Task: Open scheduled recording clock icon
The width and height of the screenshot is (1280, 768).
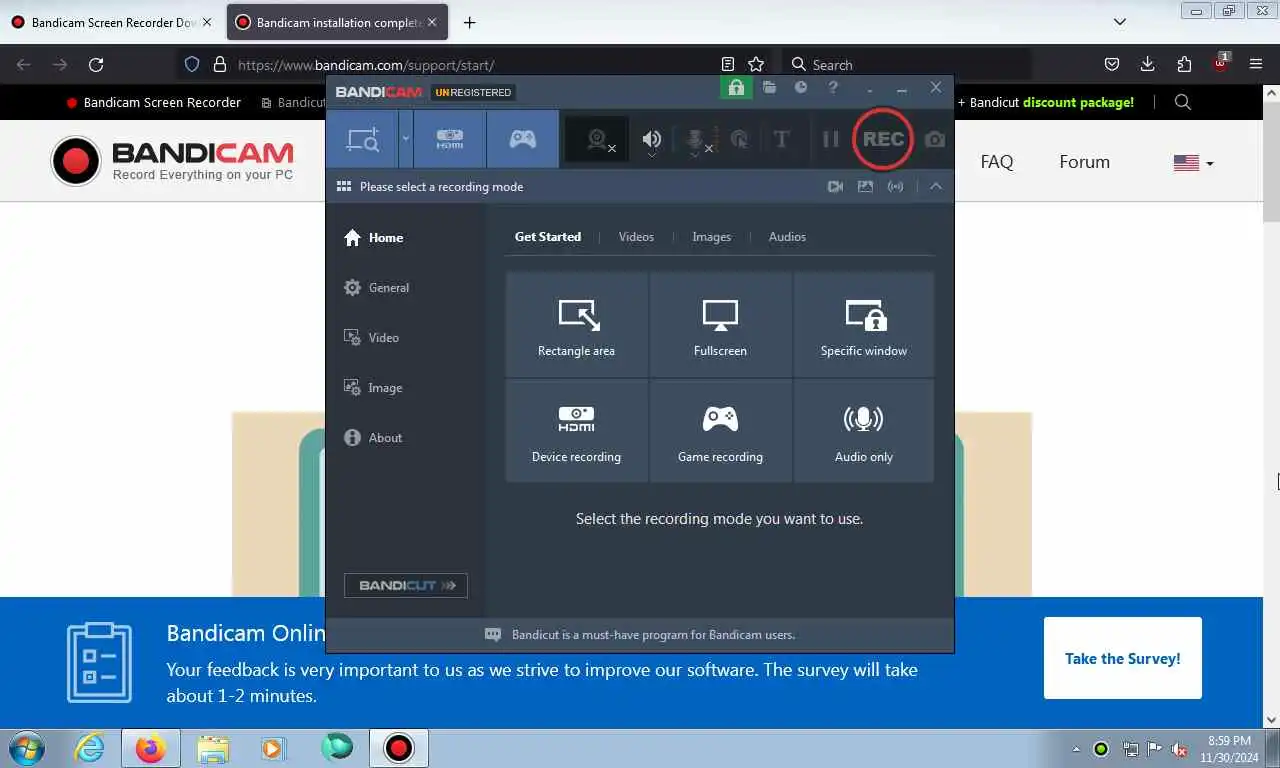Action: [801, 88]
